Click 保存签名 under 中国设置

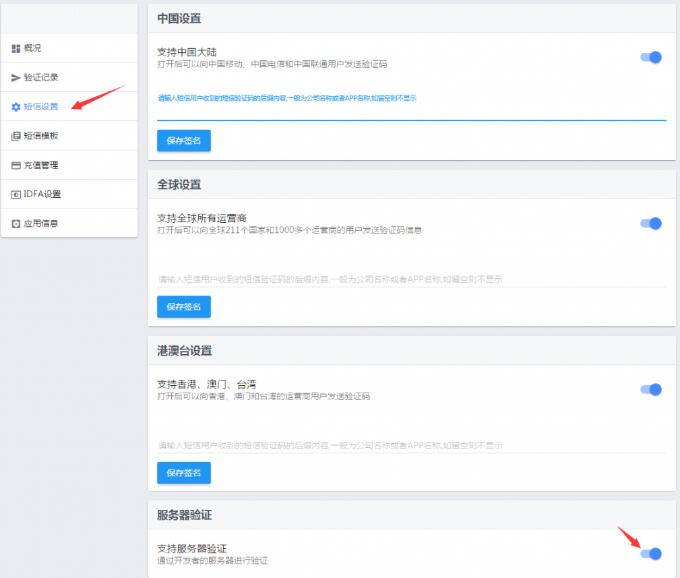pyautogui.click(x=184, y=140)
